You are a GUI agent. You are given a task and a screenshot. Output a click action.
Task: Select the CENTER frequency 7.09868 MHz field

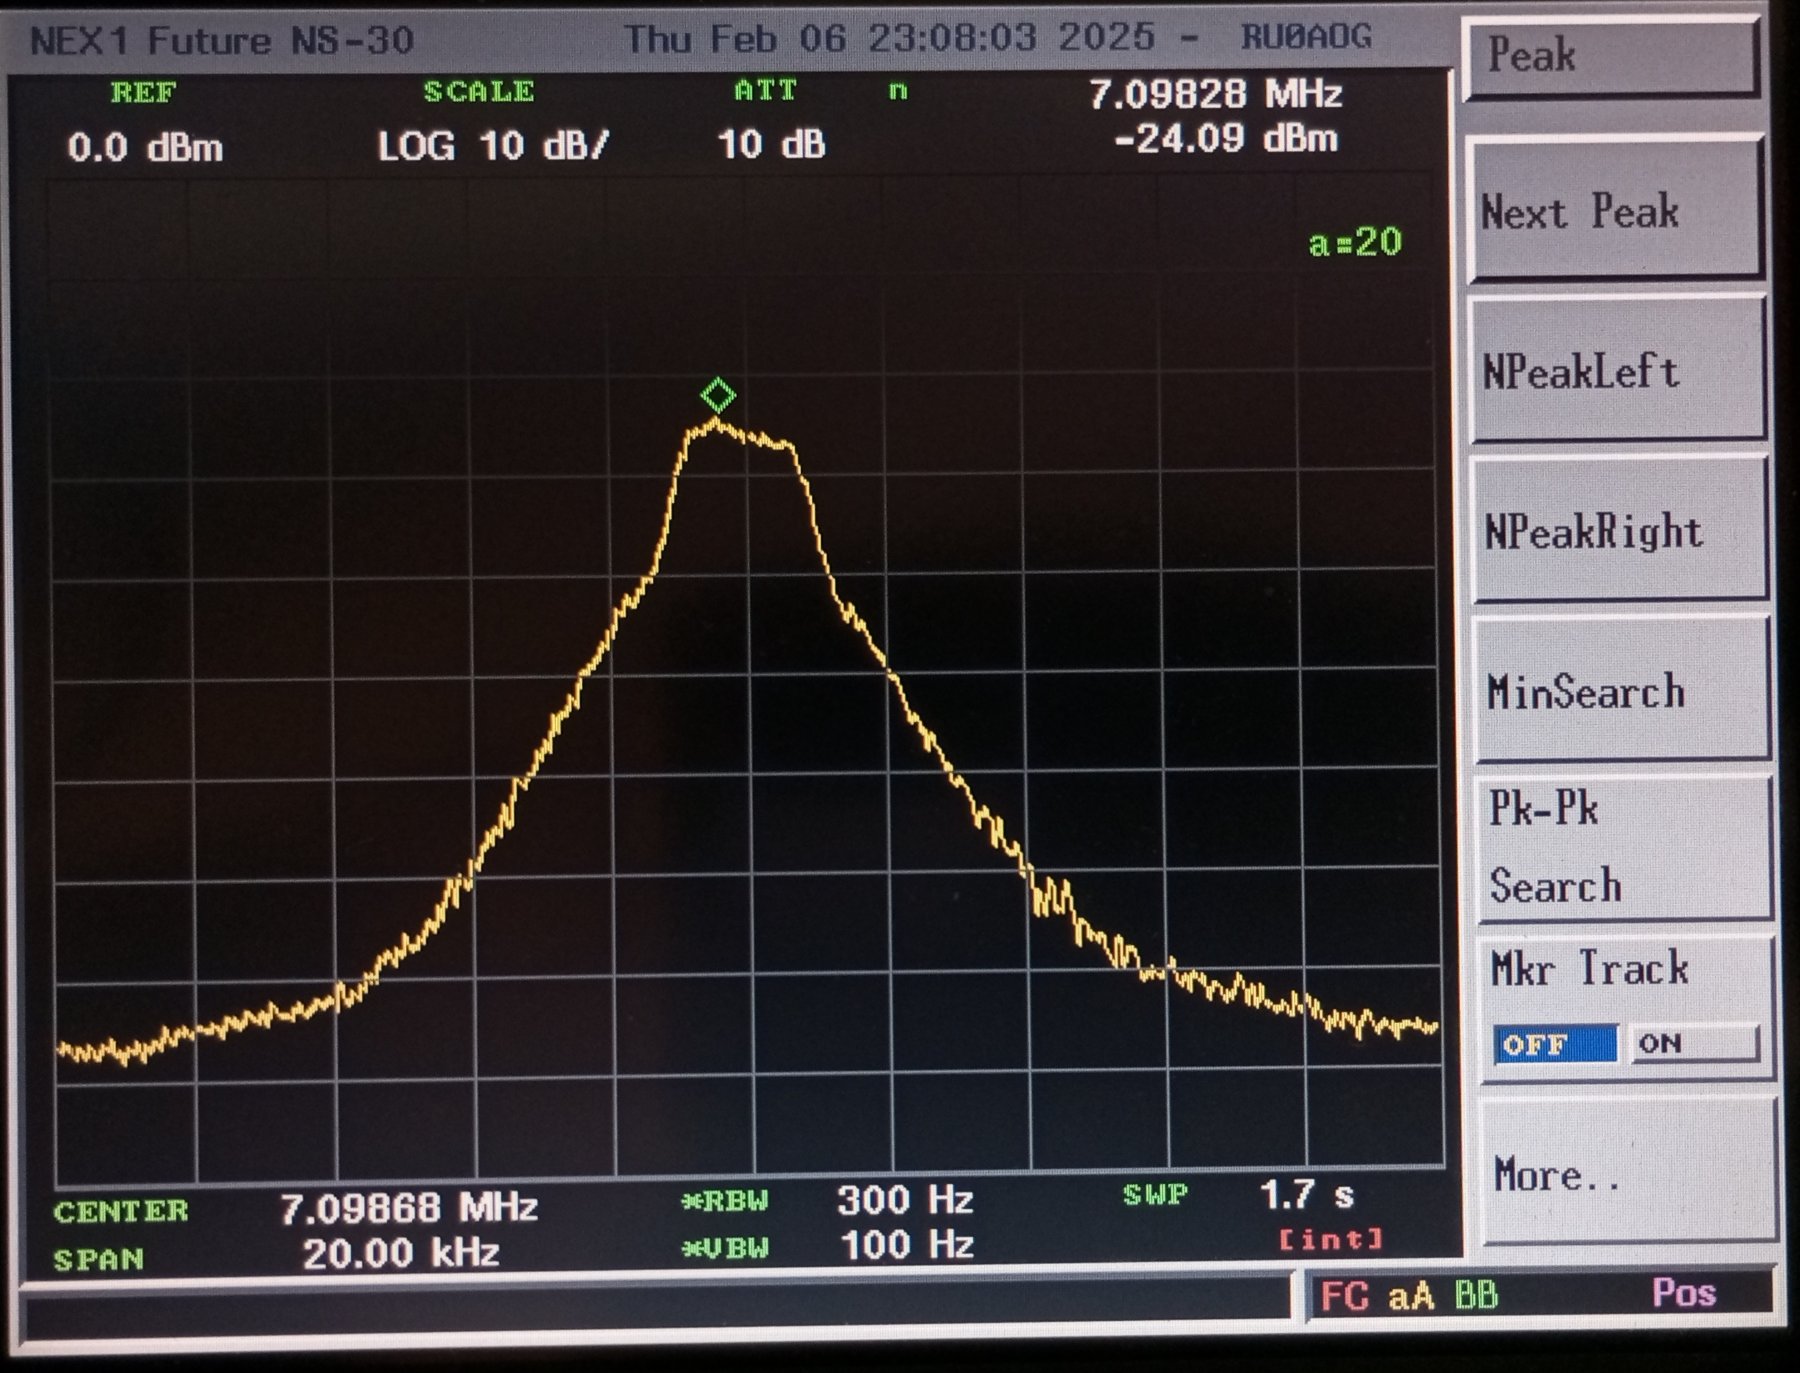click(x=408, y=1208)
